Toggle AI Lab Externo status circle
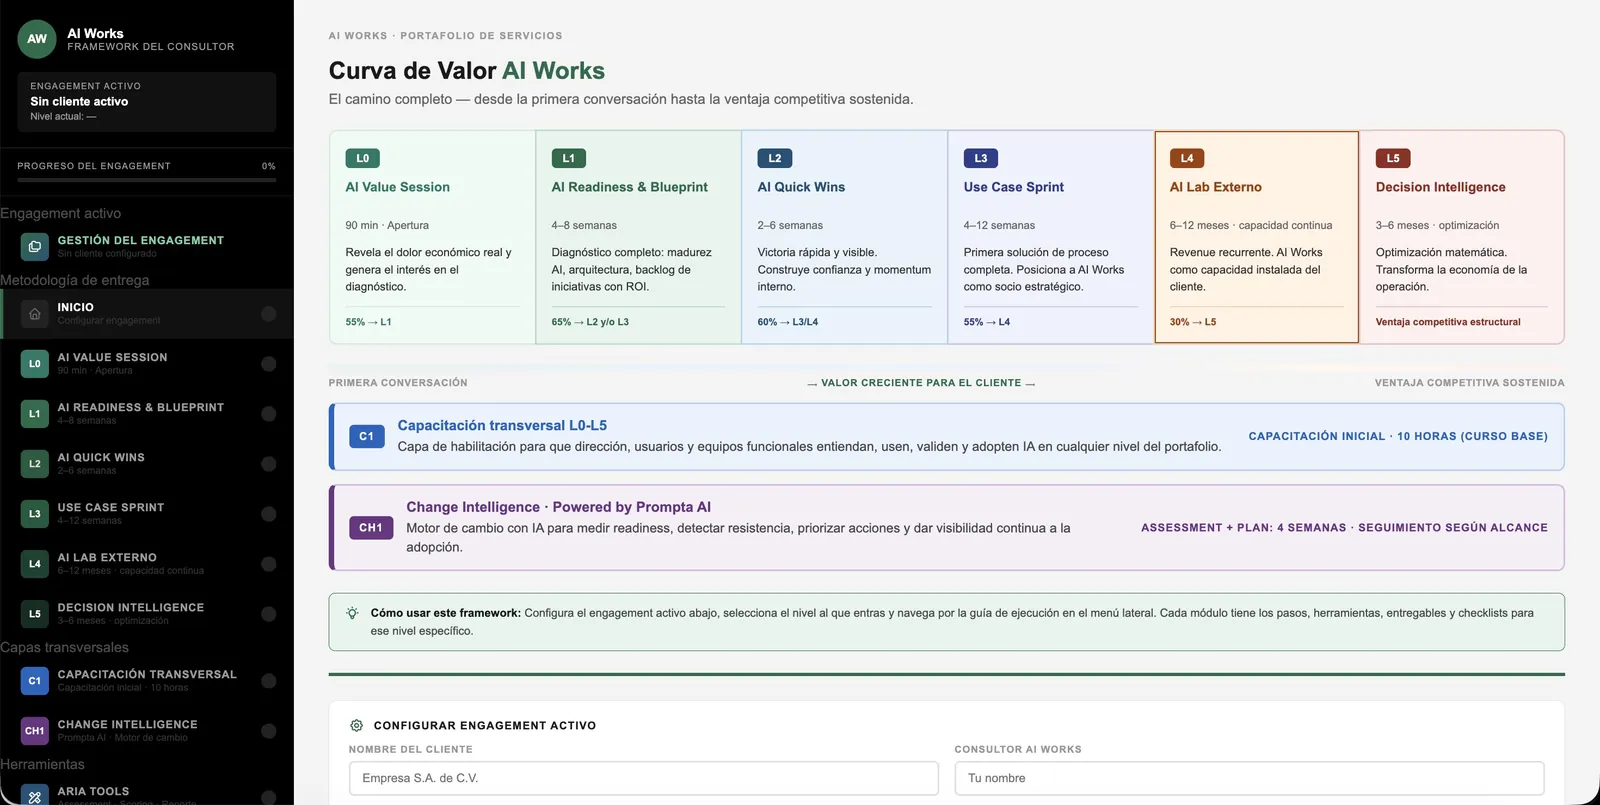The height and width of the screenshot is (805, 1600). point(269,564)
